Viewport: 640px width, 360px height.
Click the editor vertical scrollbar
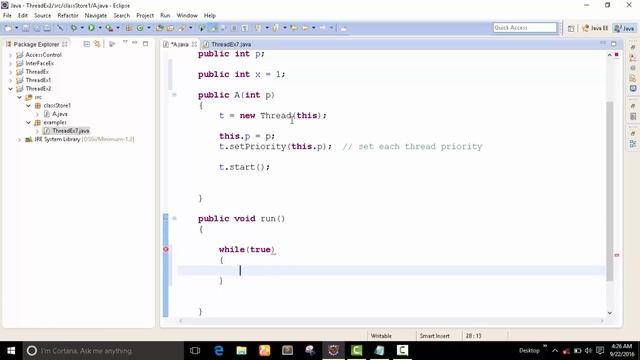pyautogui.click(x=610, y=191)
